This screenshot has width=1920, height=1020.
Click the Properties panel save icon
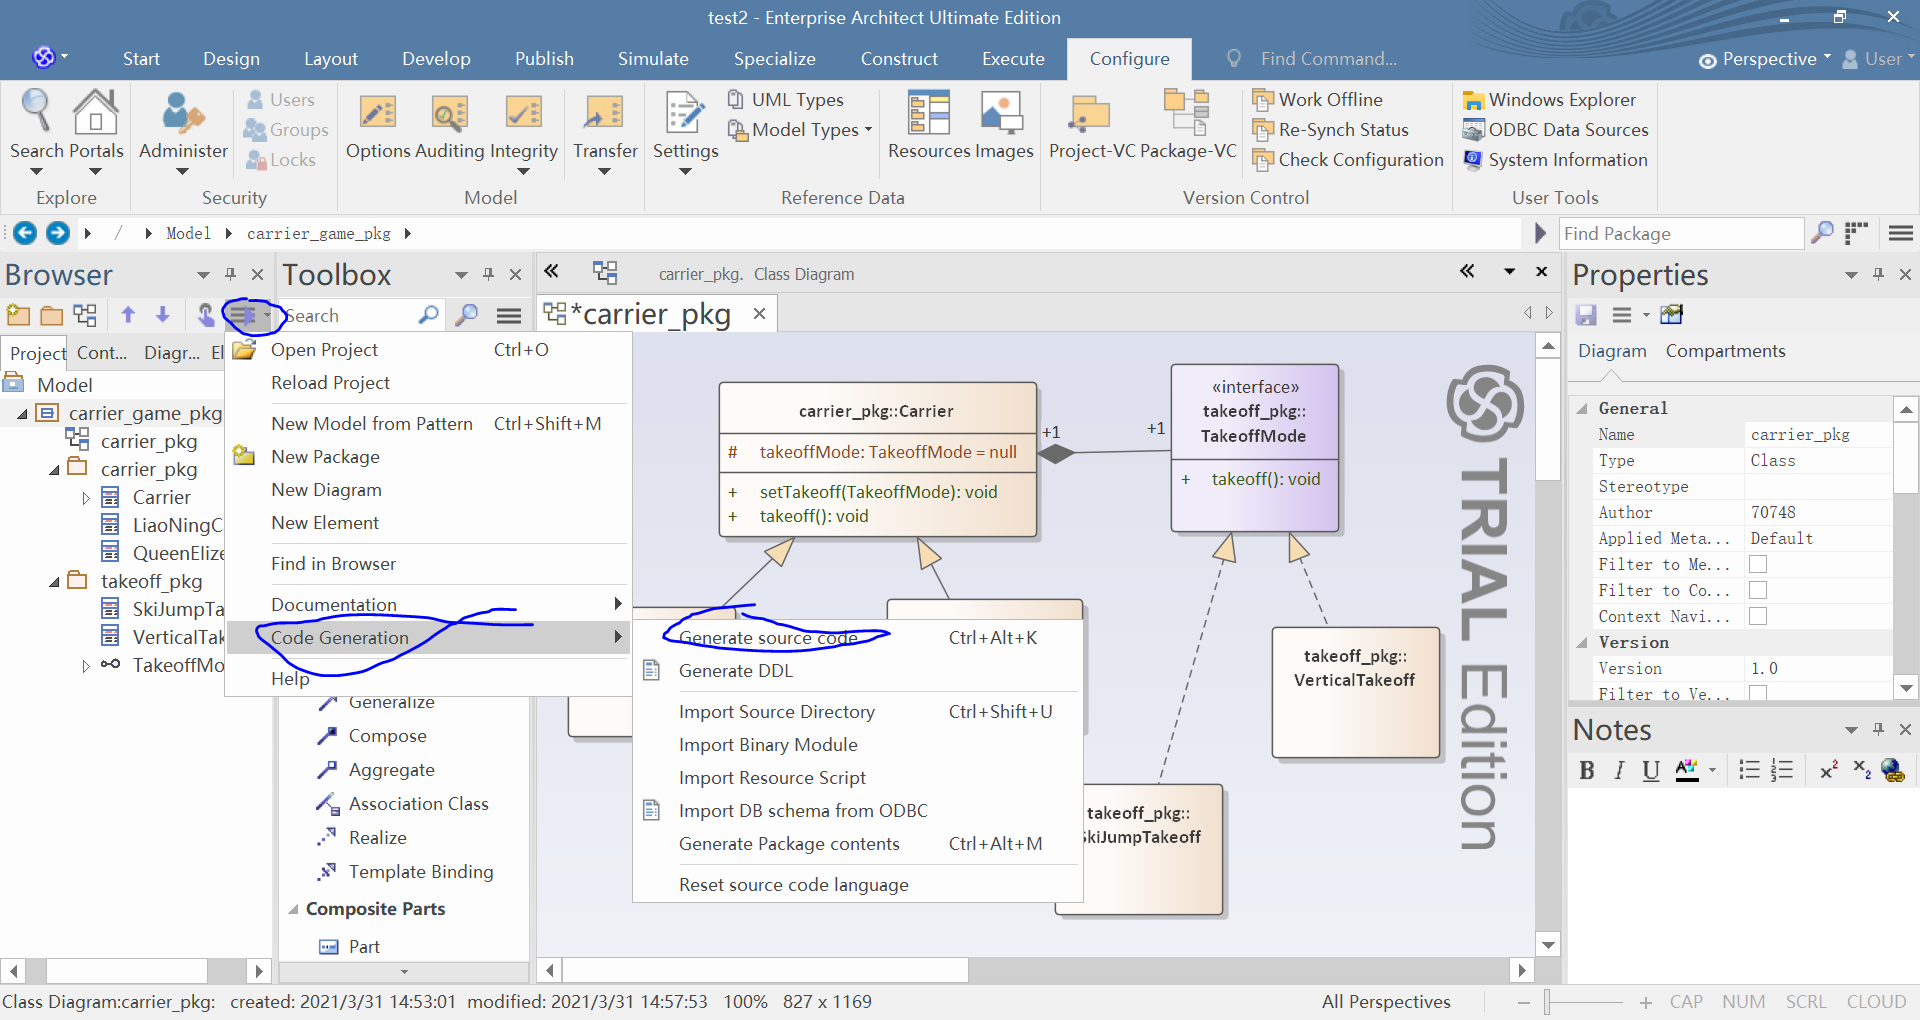click(1586, 315)
